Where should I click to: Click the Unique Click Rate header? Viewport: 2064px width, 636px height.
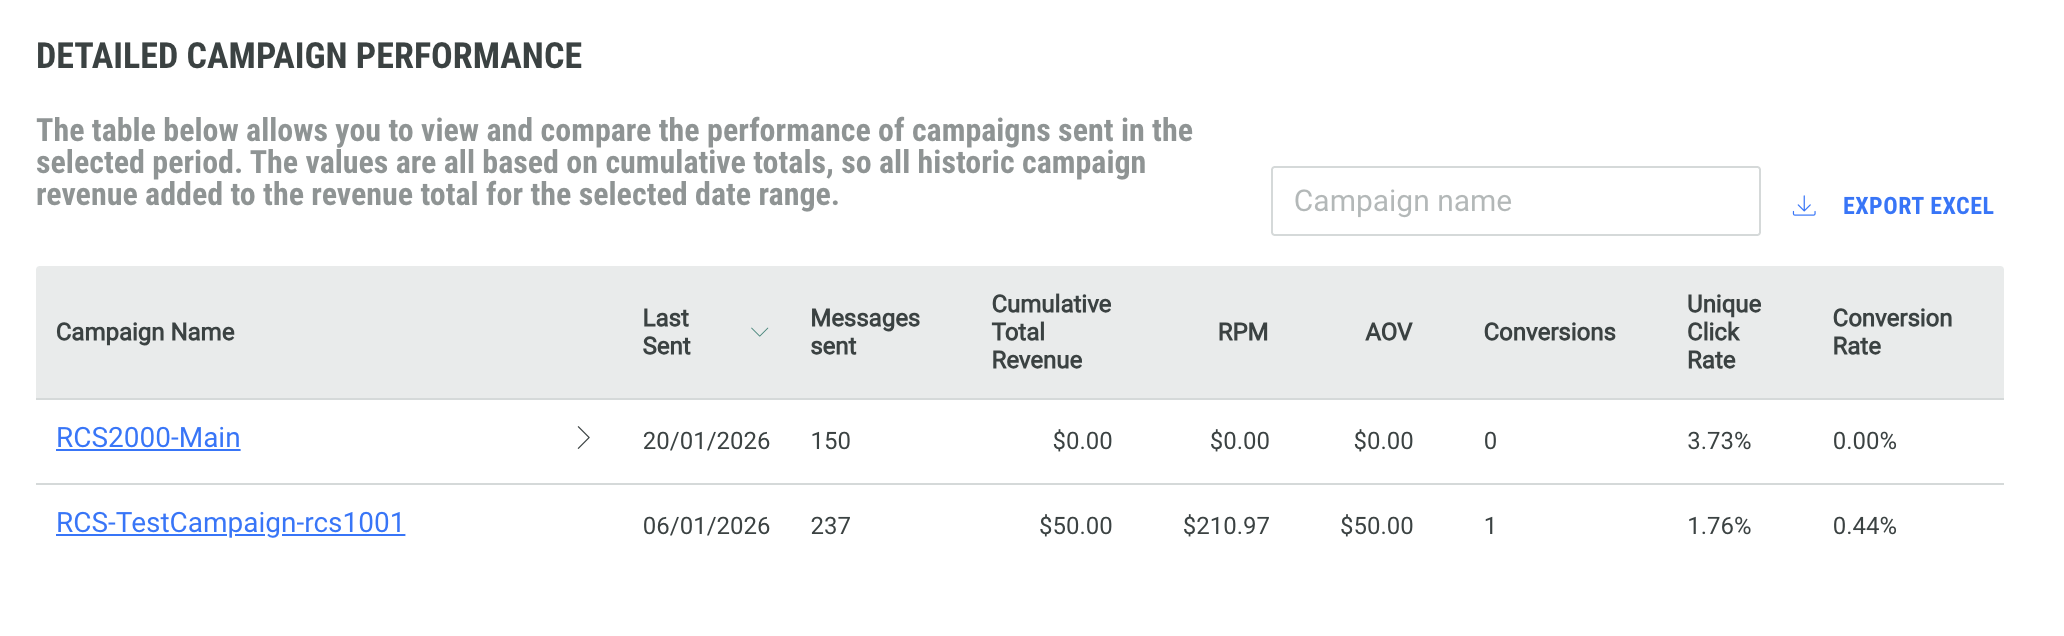click(1723, 332)
